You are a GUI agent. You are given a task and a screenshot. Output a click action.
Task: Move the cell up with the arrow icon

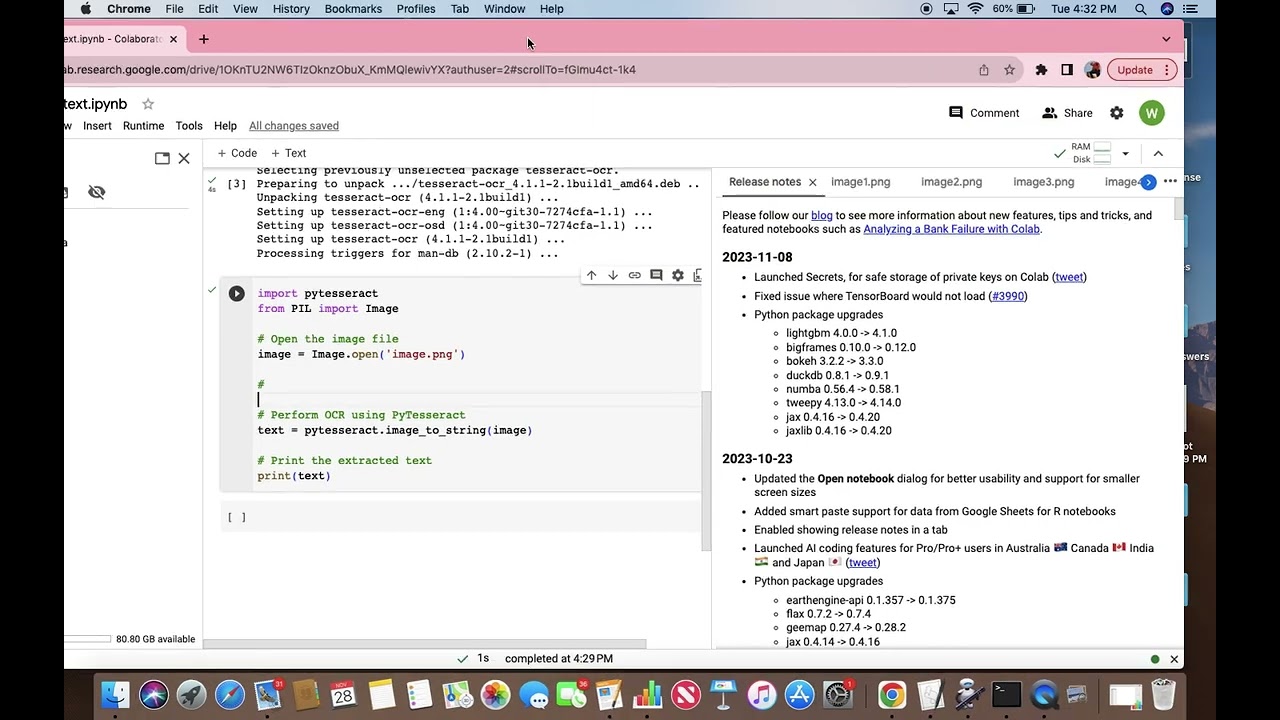click(591, 275)
